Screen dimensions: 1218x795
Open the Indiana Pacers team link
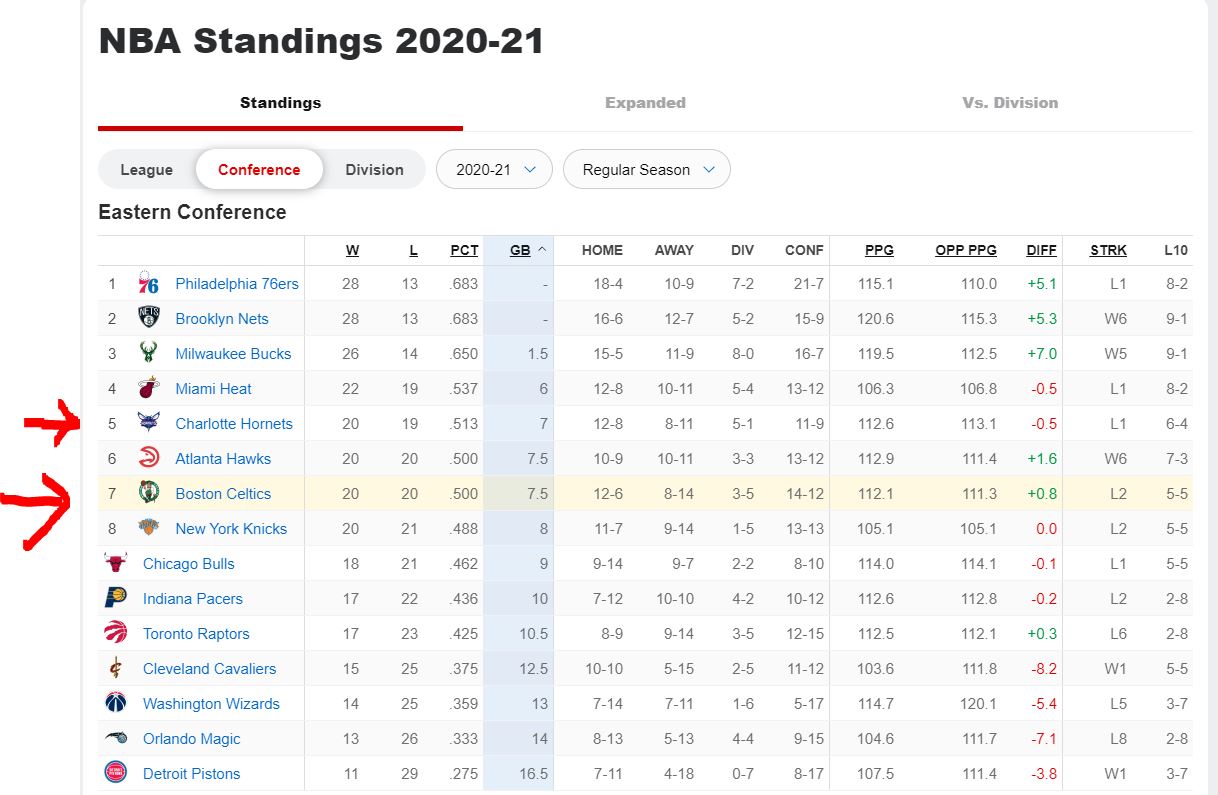click(193, 599)
